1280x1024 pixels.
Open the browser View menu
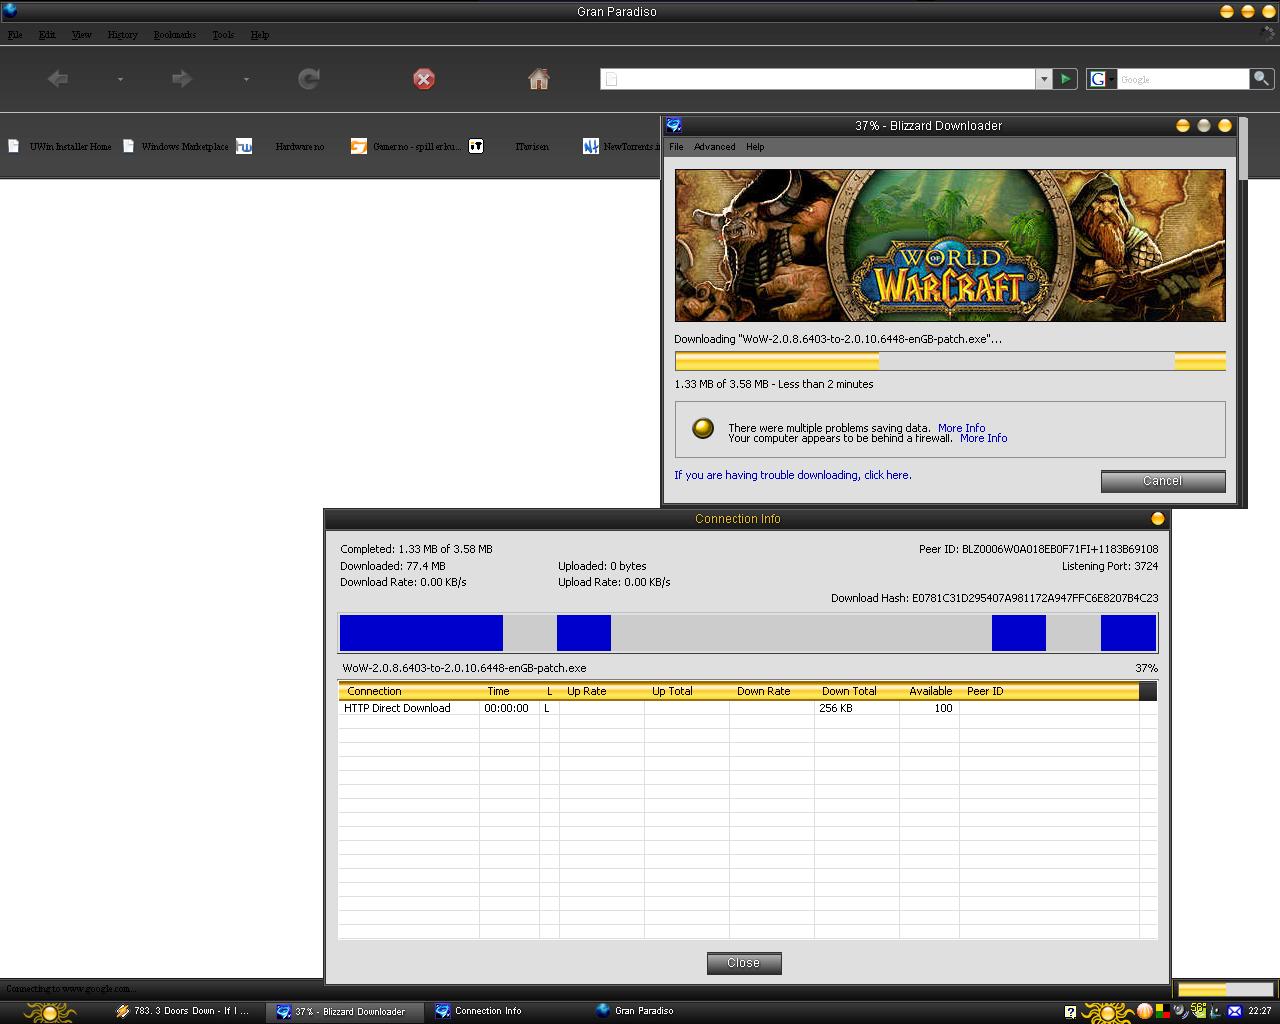point(82,35)
